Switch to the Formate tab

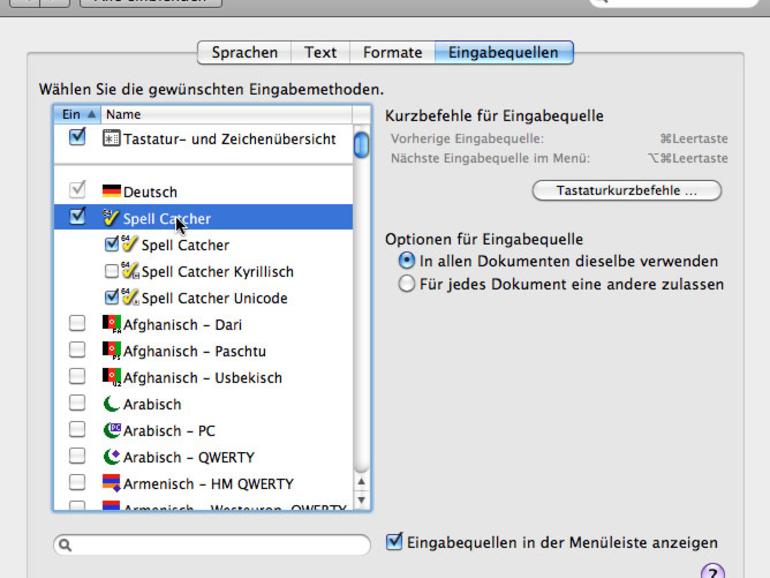click(x=392, y=53)
